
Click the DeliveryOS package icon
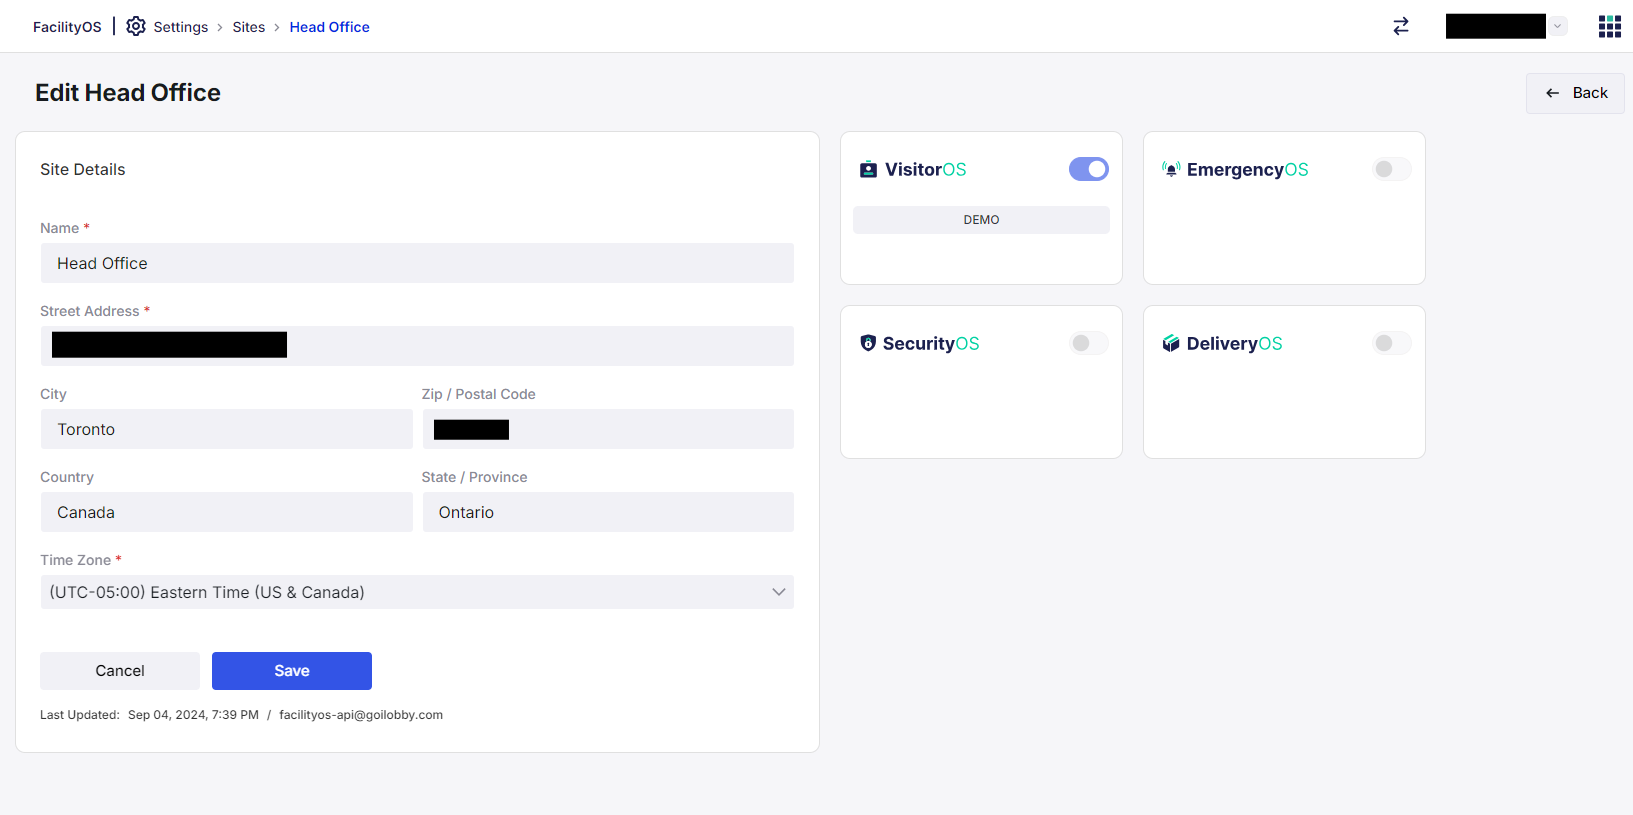coord(1171,343)
